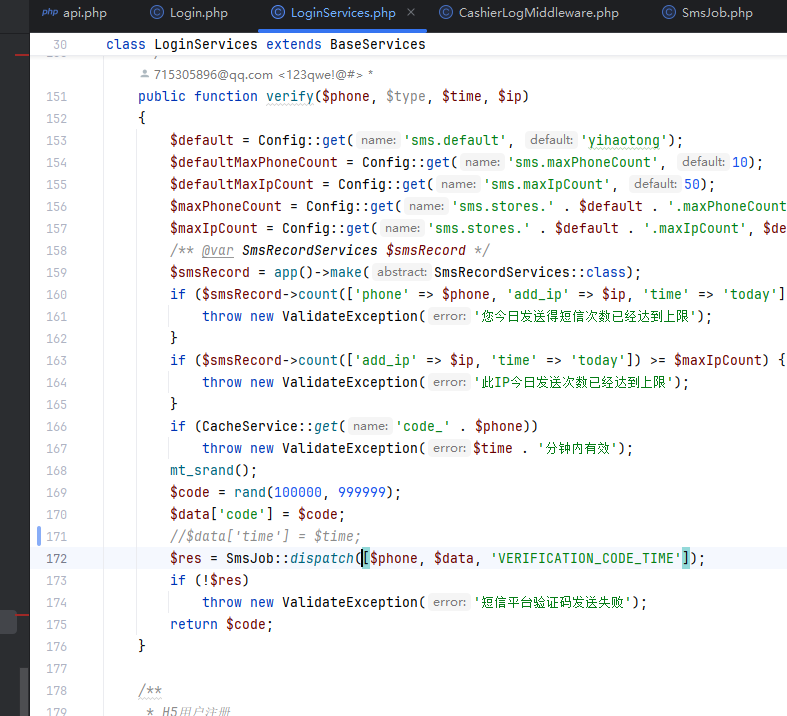Click the 此IP今日发送次数已经达到上限 string
Image resolution: width=787 pixels, height=716 pixels.
573,383
